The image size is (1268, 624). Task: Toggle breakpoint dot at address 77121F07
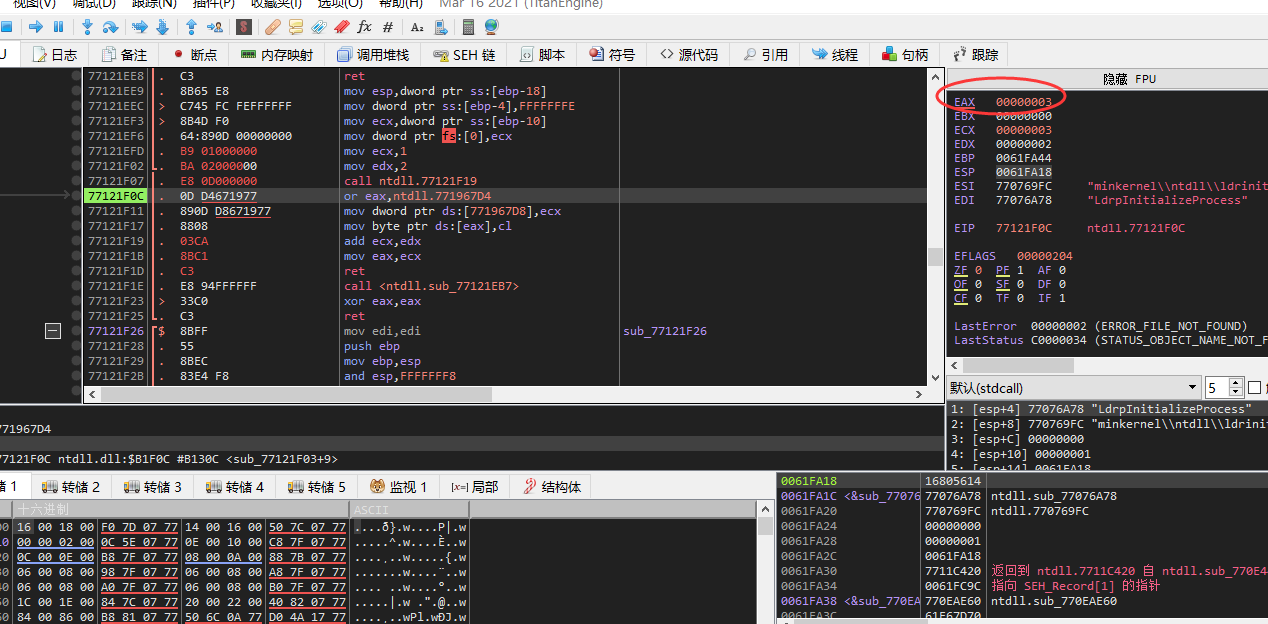tap(77, 181)
